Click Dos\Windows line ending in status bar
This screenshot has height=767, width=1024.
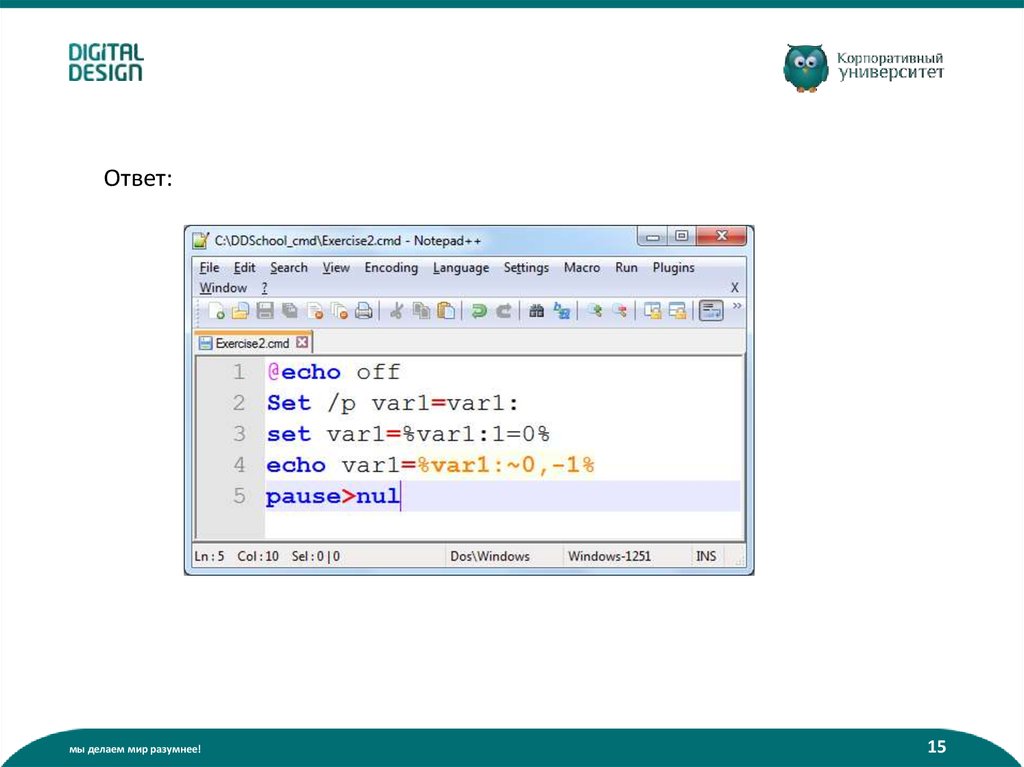pos(490,556)
